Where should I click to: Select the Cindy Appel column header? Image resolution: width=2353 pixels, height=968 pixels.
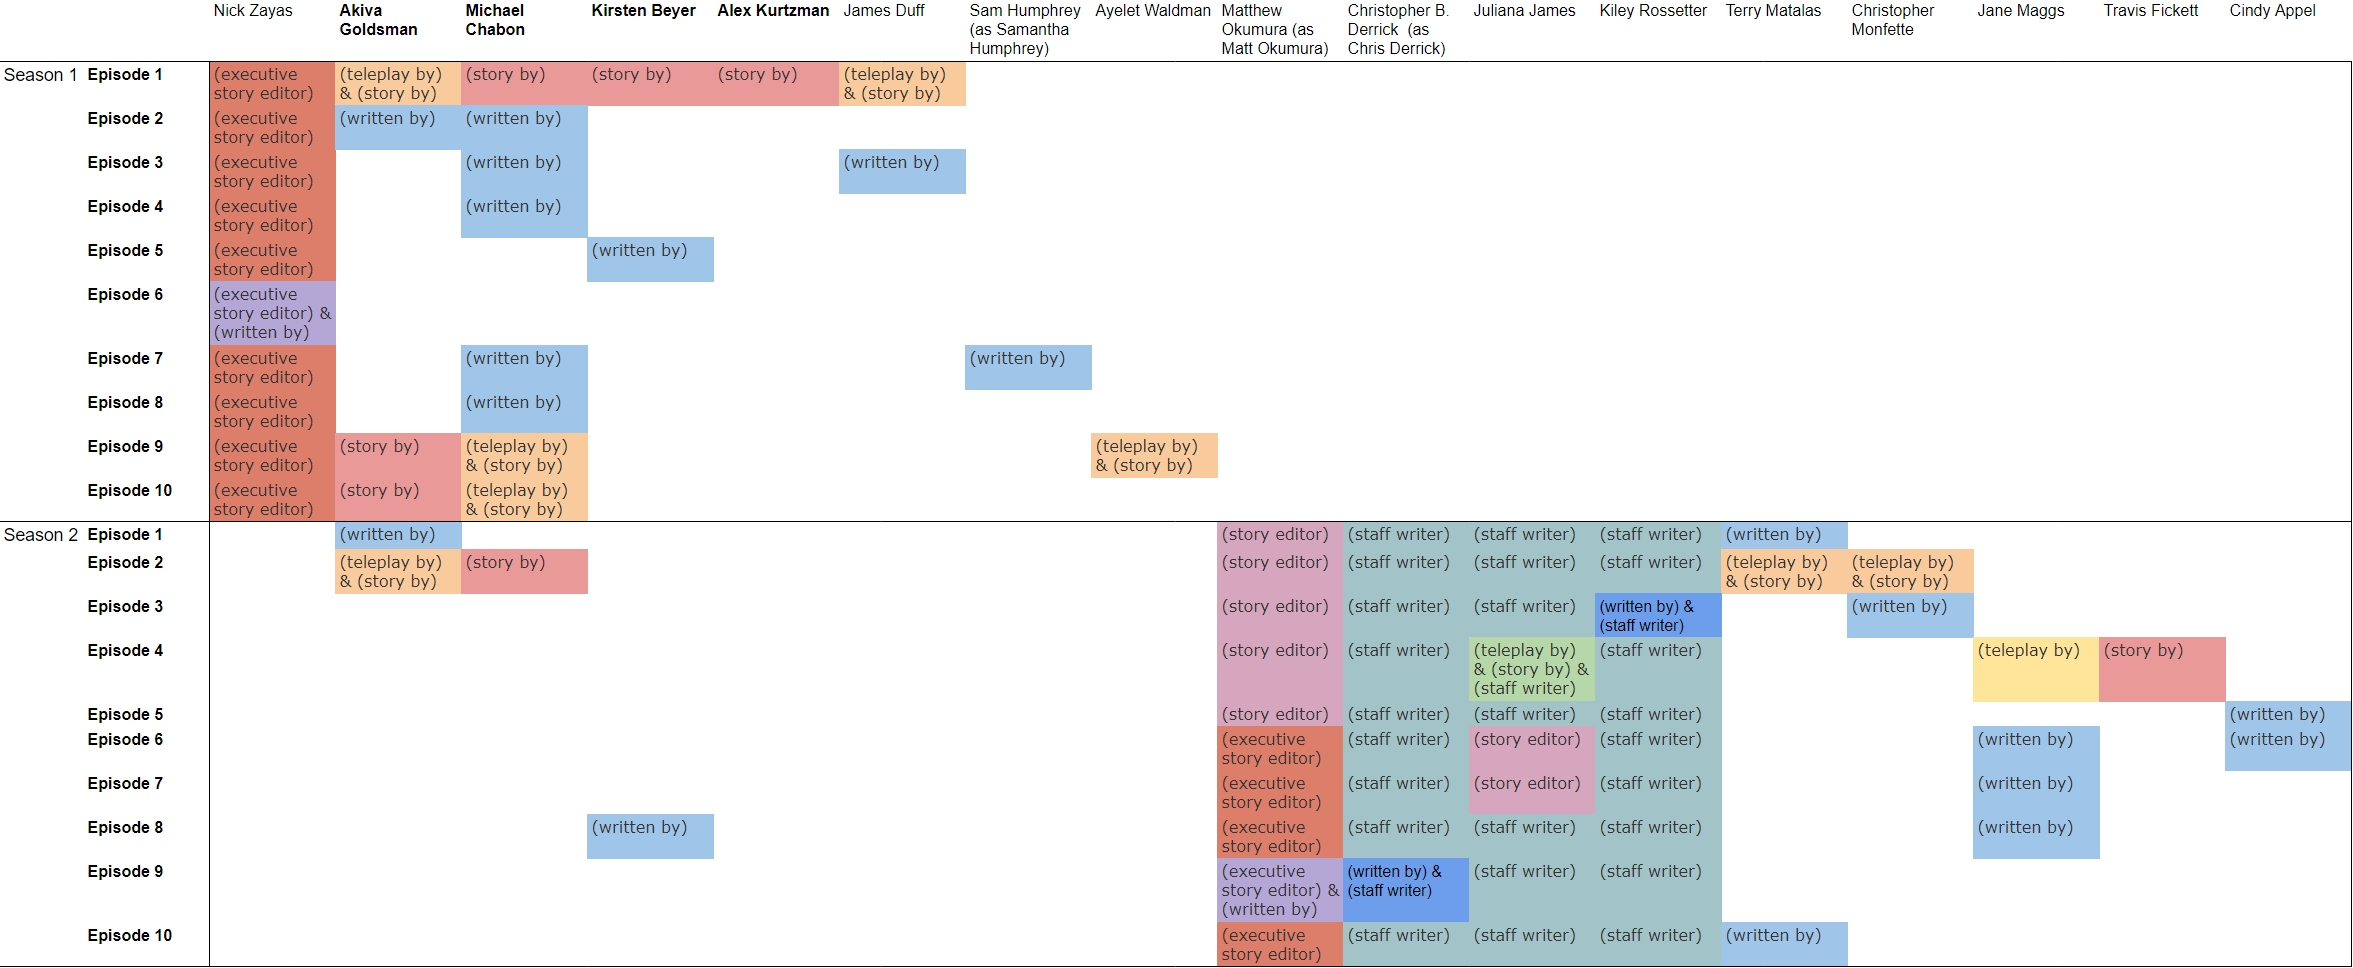[2272, 11]
